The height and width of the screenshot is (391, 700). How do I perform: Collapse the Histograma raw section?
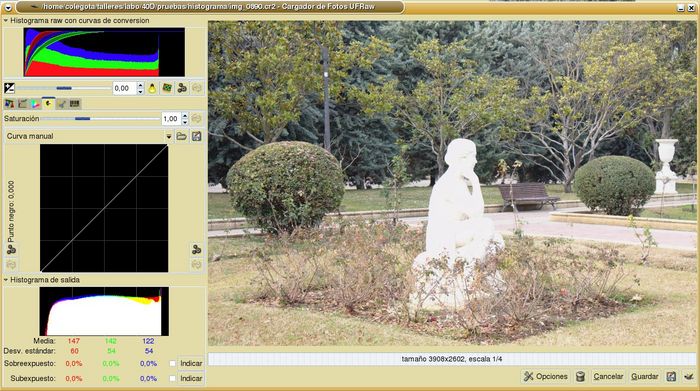pos(6,21)
